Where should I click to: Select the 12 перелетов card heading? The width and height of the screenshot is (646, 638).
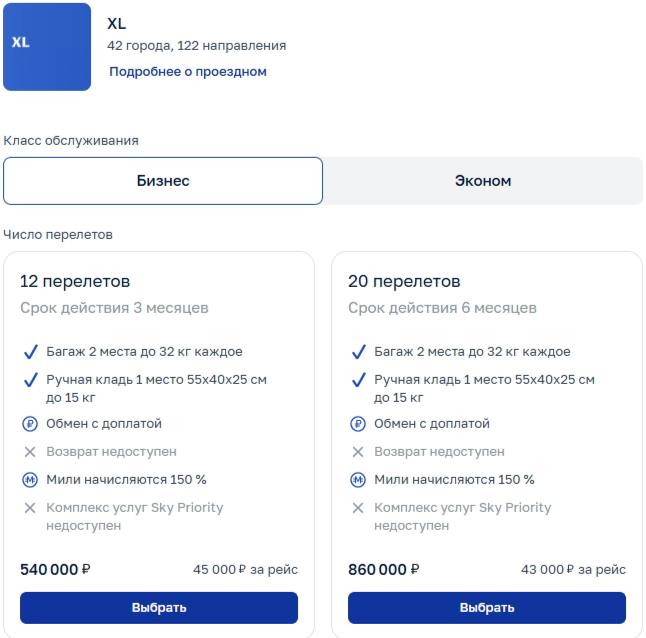pos(75,281)
